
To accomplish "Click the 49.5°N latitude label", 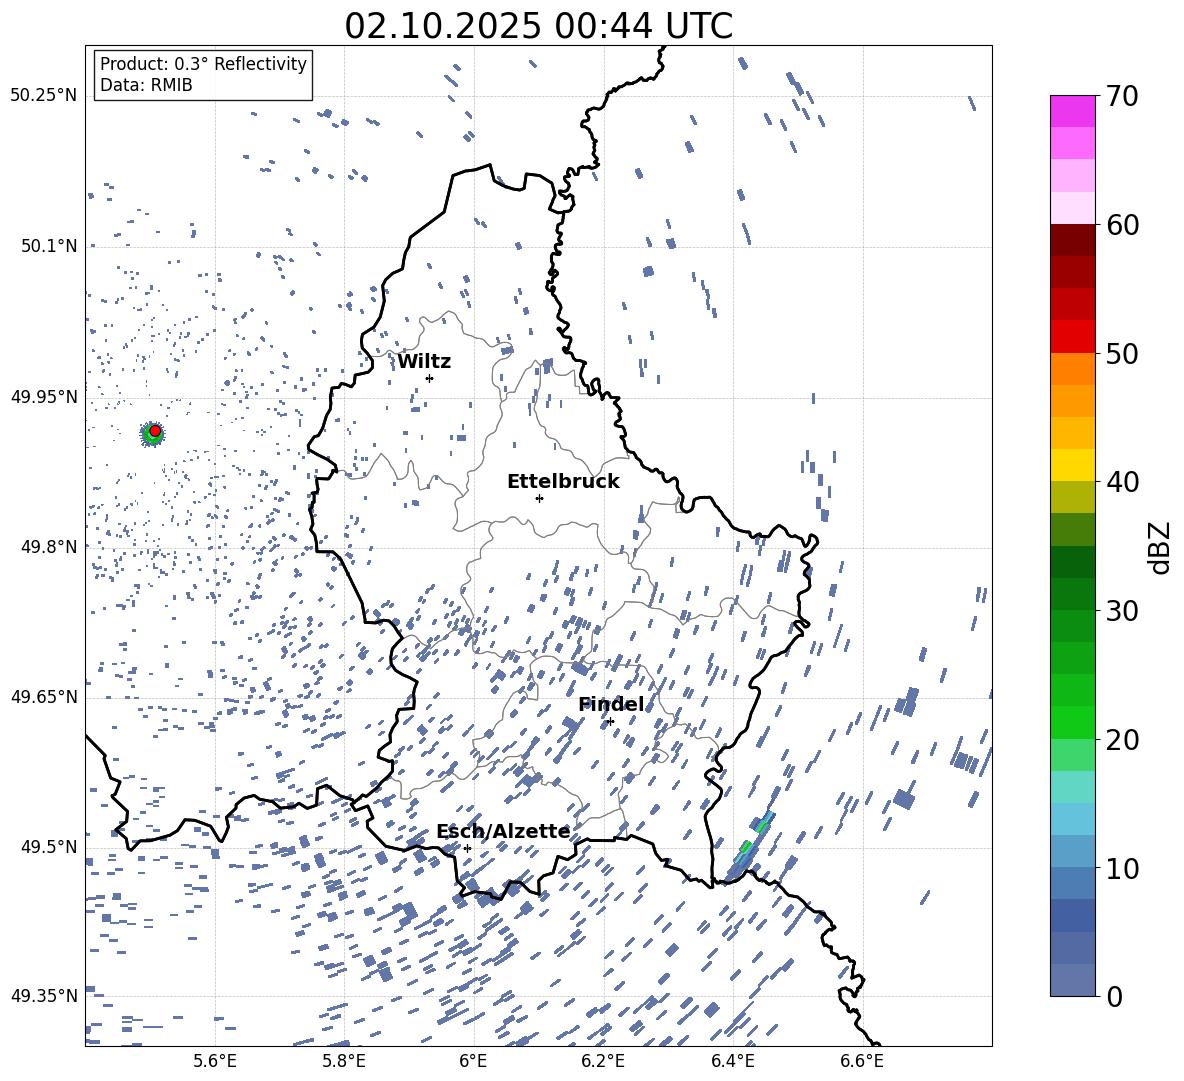I will pos(49,847).
